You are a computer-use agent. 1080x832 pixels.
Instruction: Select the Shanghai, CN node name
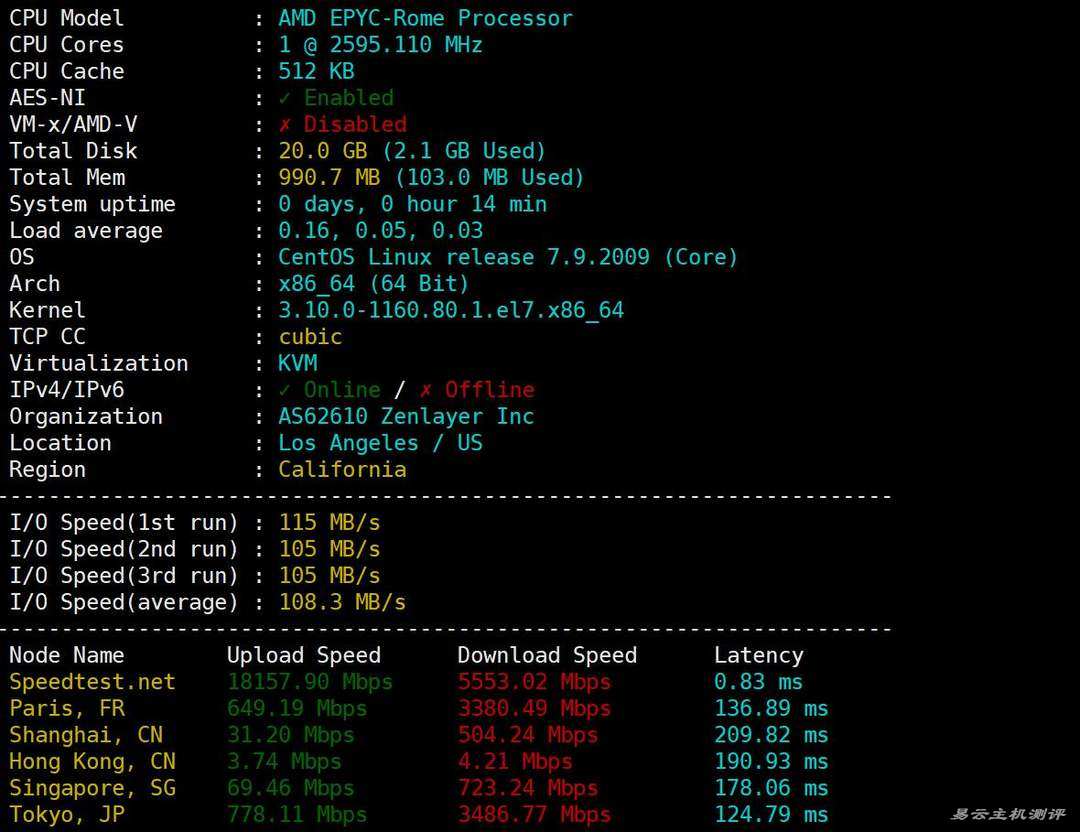pyautogui.click(x=86, y=735)
